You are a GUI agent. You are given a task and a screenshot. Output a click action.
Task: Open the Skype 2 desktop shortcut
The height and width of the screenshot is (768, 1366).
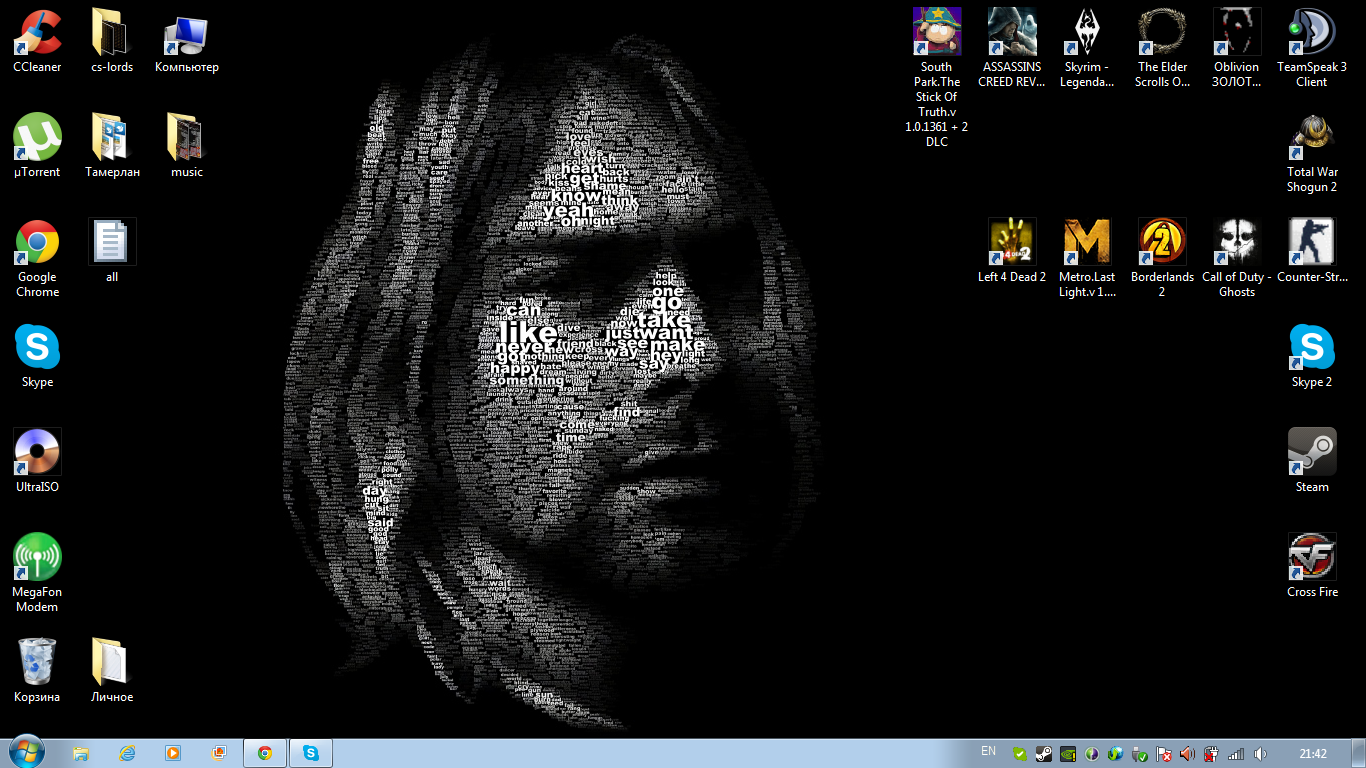pos(1312,357)
